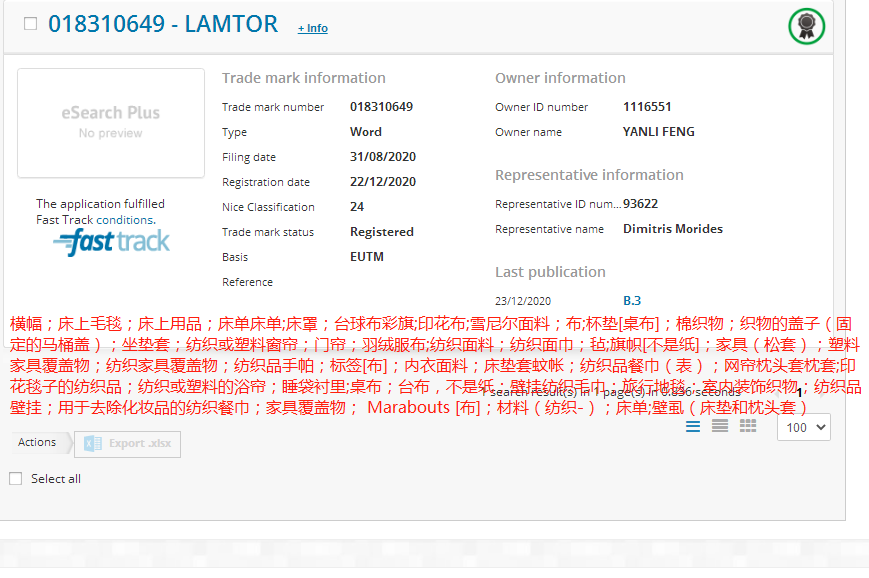869x578 pixels.
Task: Click the Excel icon on Export button
Action: 93,443
